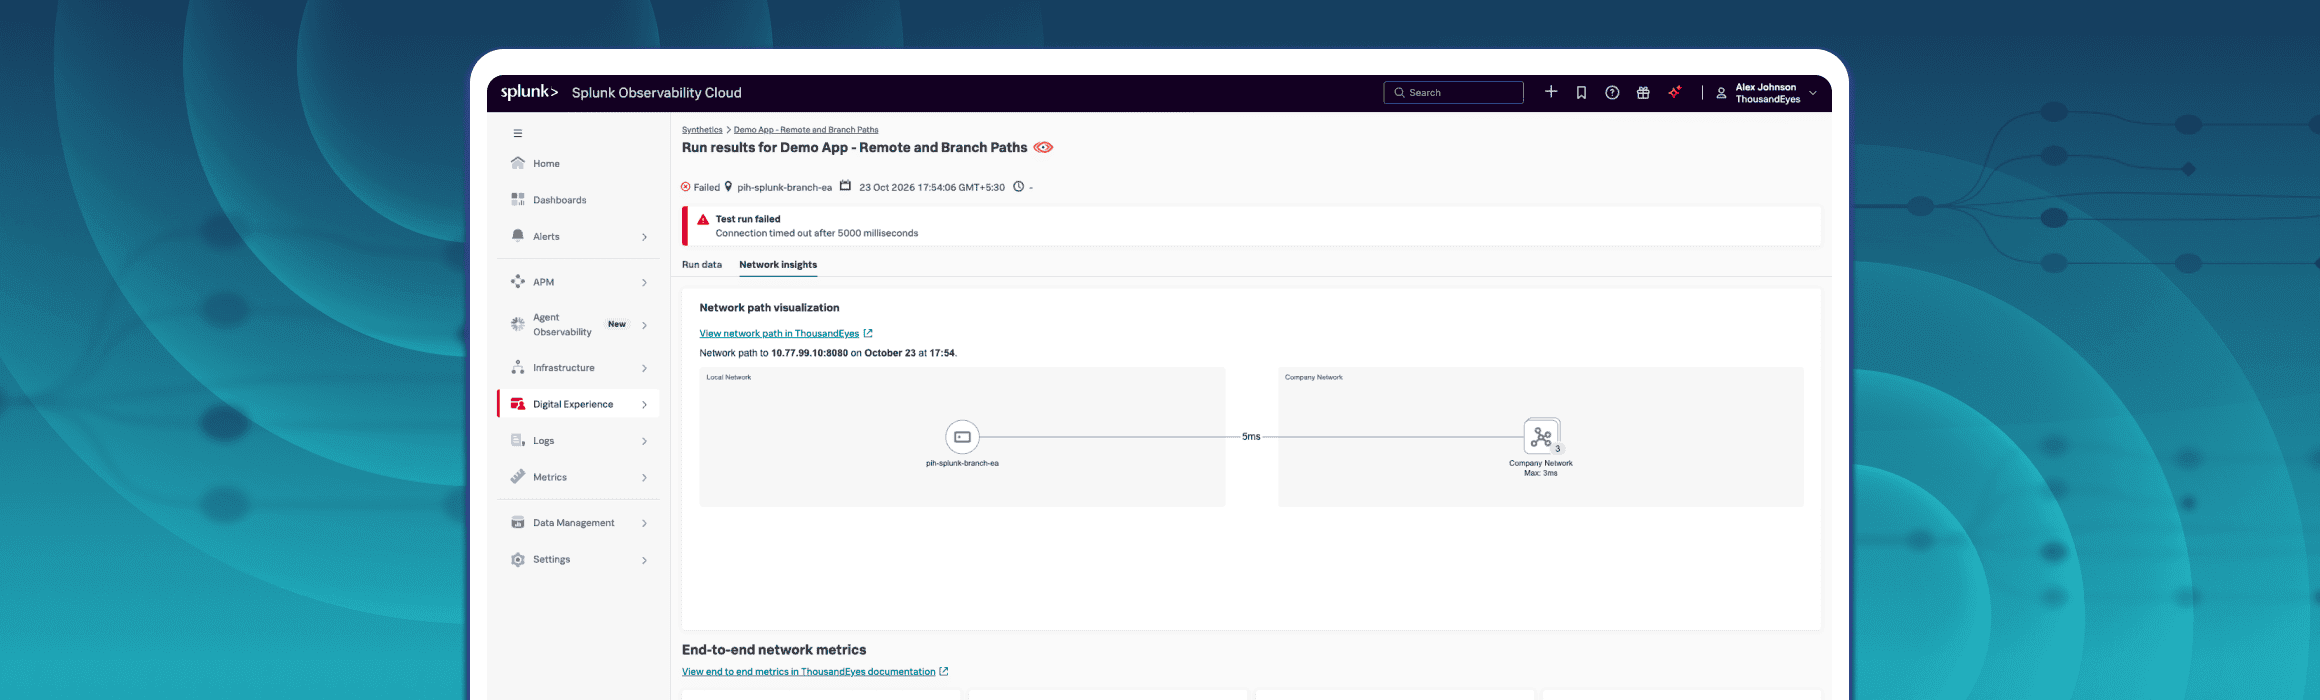The height and width of the screenshot is (700, 2320).
Task: Click the Digital Experience icon
Action: tap(518, 404)
